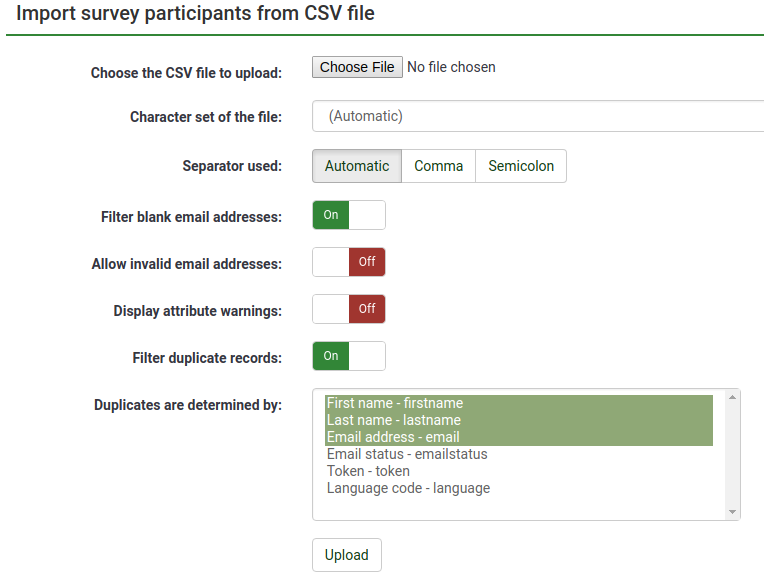Toggle Filter blank email addresses switch
This screenshot has height=581, width=764.
(348, 215)
